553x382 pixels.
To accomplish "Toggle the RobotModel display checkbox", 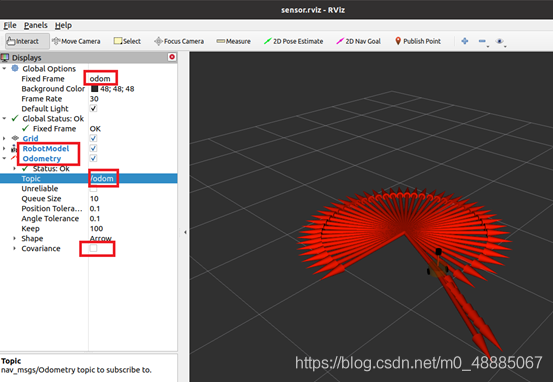I will [93, 148].
